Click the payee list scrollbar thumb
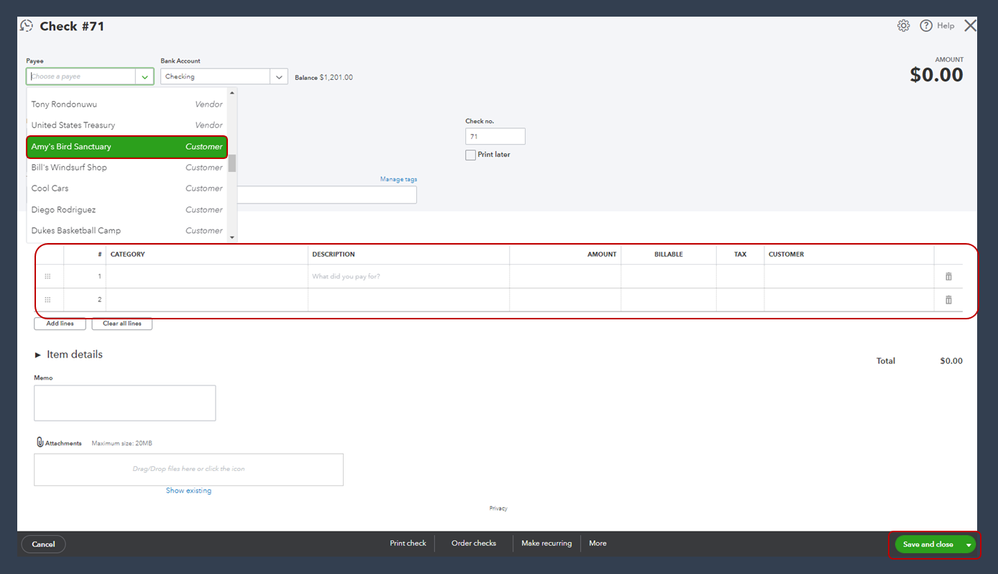 coord(232,164)
